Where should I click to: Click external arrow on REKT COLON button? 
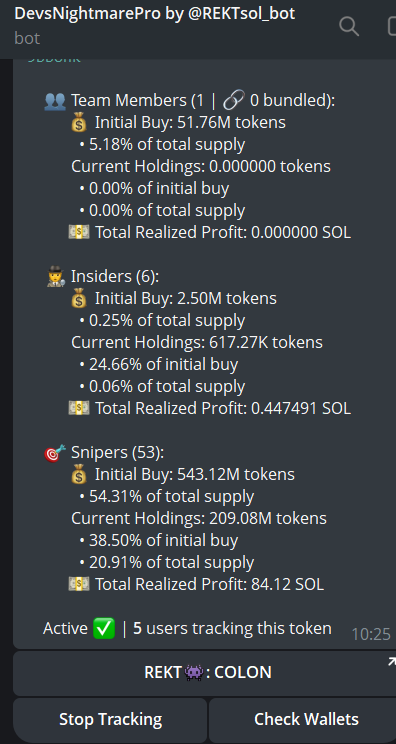pyautogui.click(x=391, y=661)
